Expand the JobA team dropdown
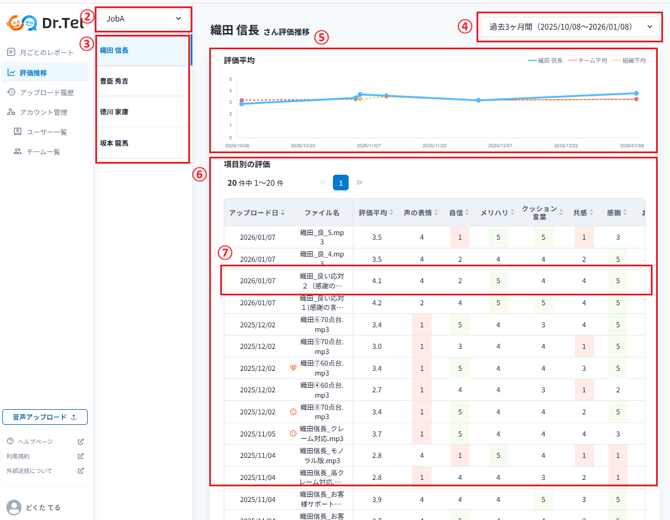670x520 pixels. coord(143,18)
